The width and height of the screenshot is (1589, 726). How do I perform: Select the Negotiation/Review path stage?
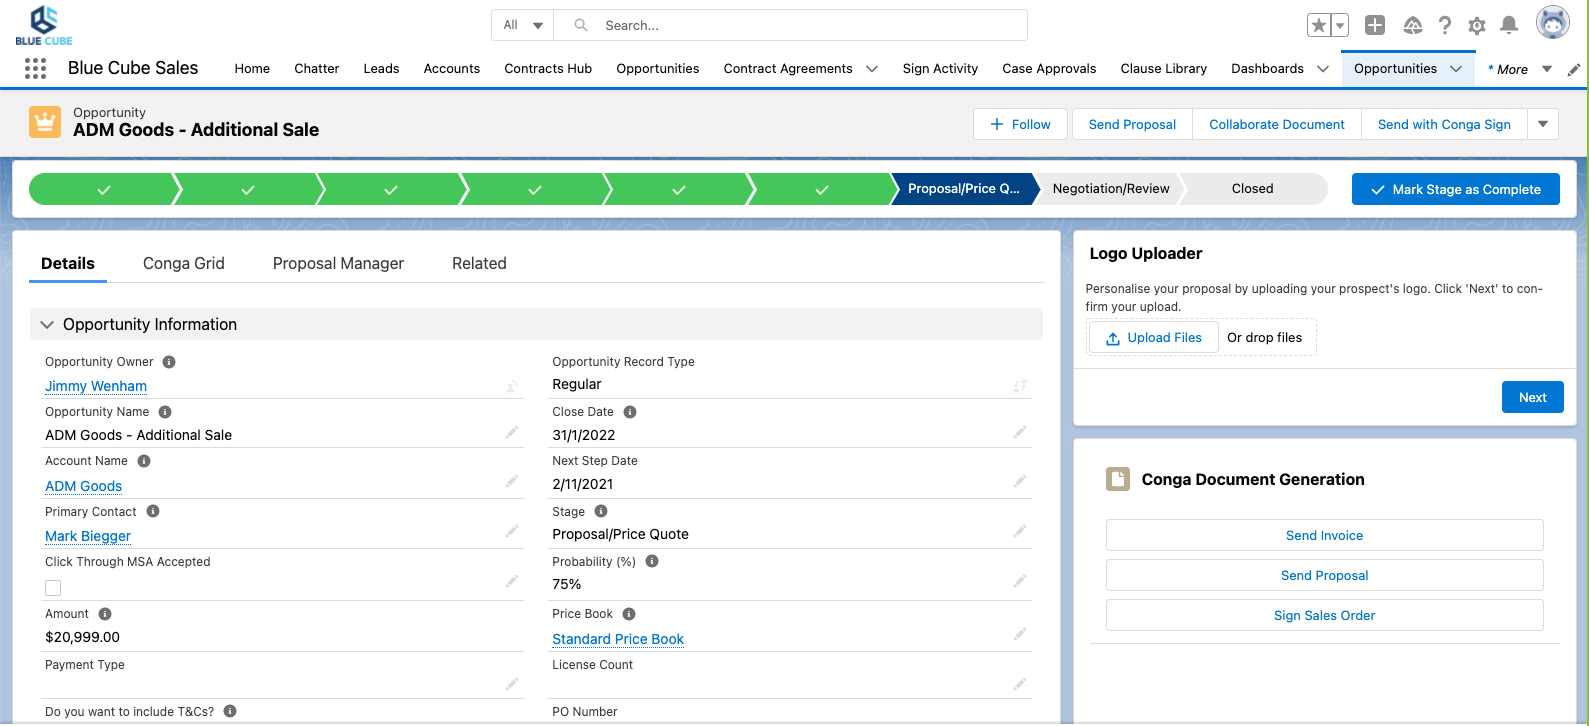(1111, 189)
